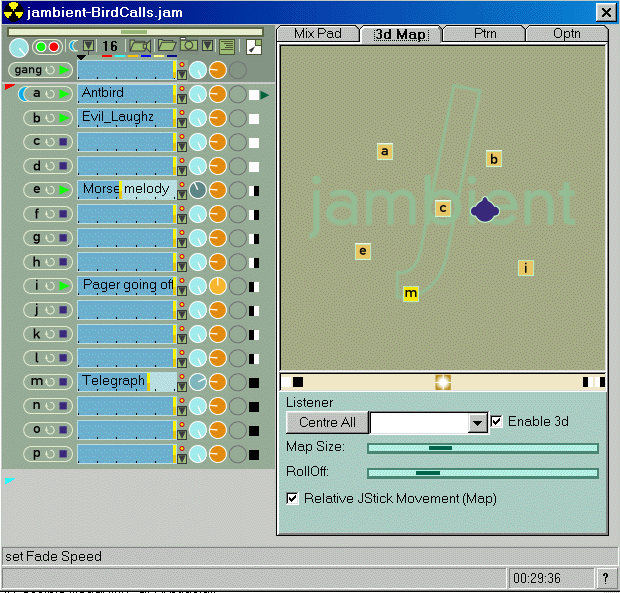Click the open folder icon in toolbar

165,46
